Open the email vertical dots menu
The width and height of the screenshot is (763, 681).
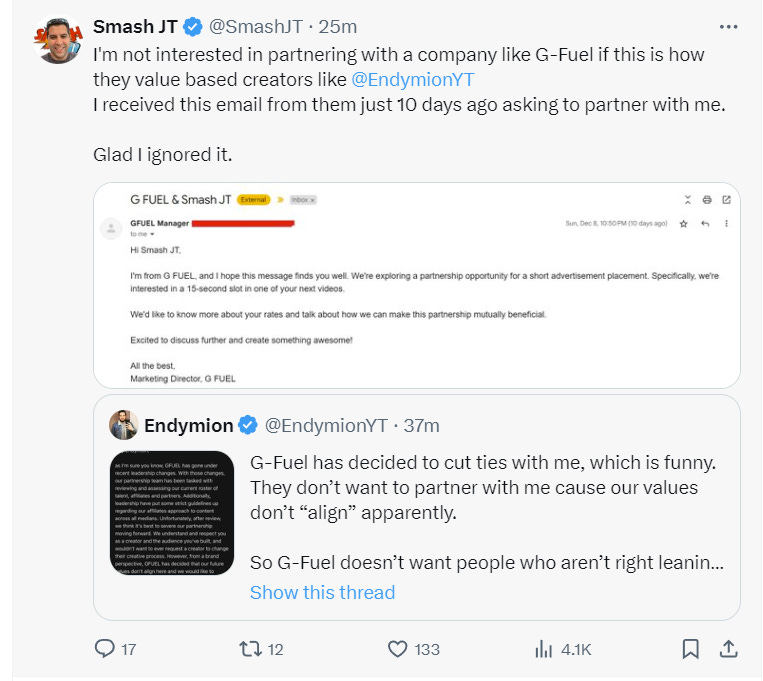tap(727, 223)
